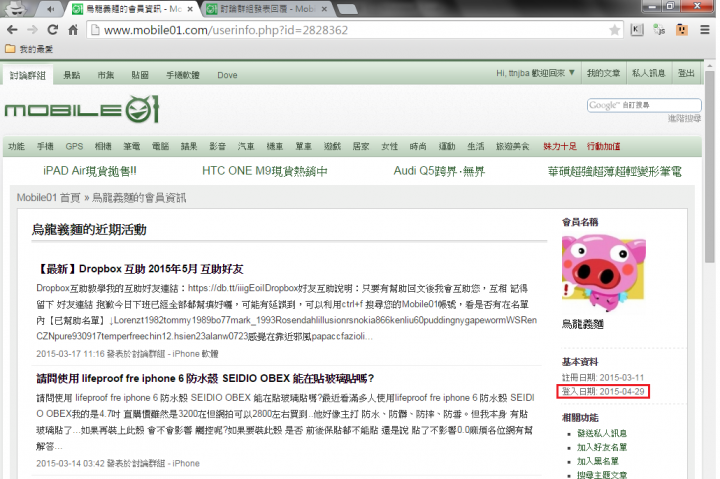Screen dimensions: 720x479
Task: Click the Google custom search field
Action: point(644,105)
